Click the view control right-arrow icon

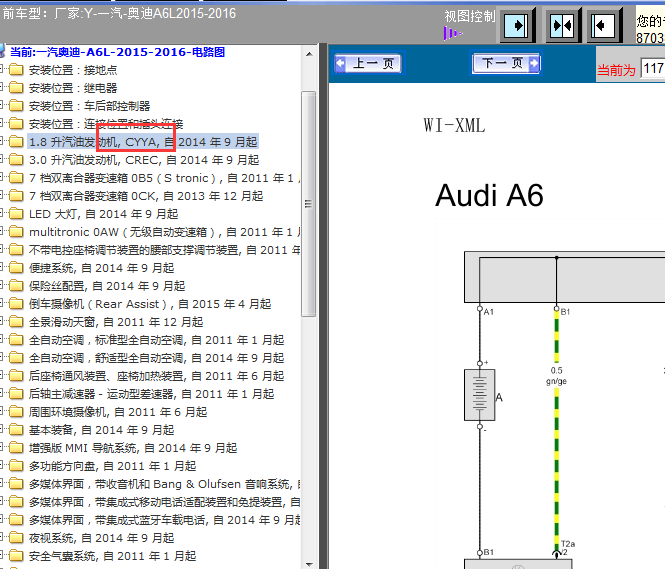tap(516, 25)
